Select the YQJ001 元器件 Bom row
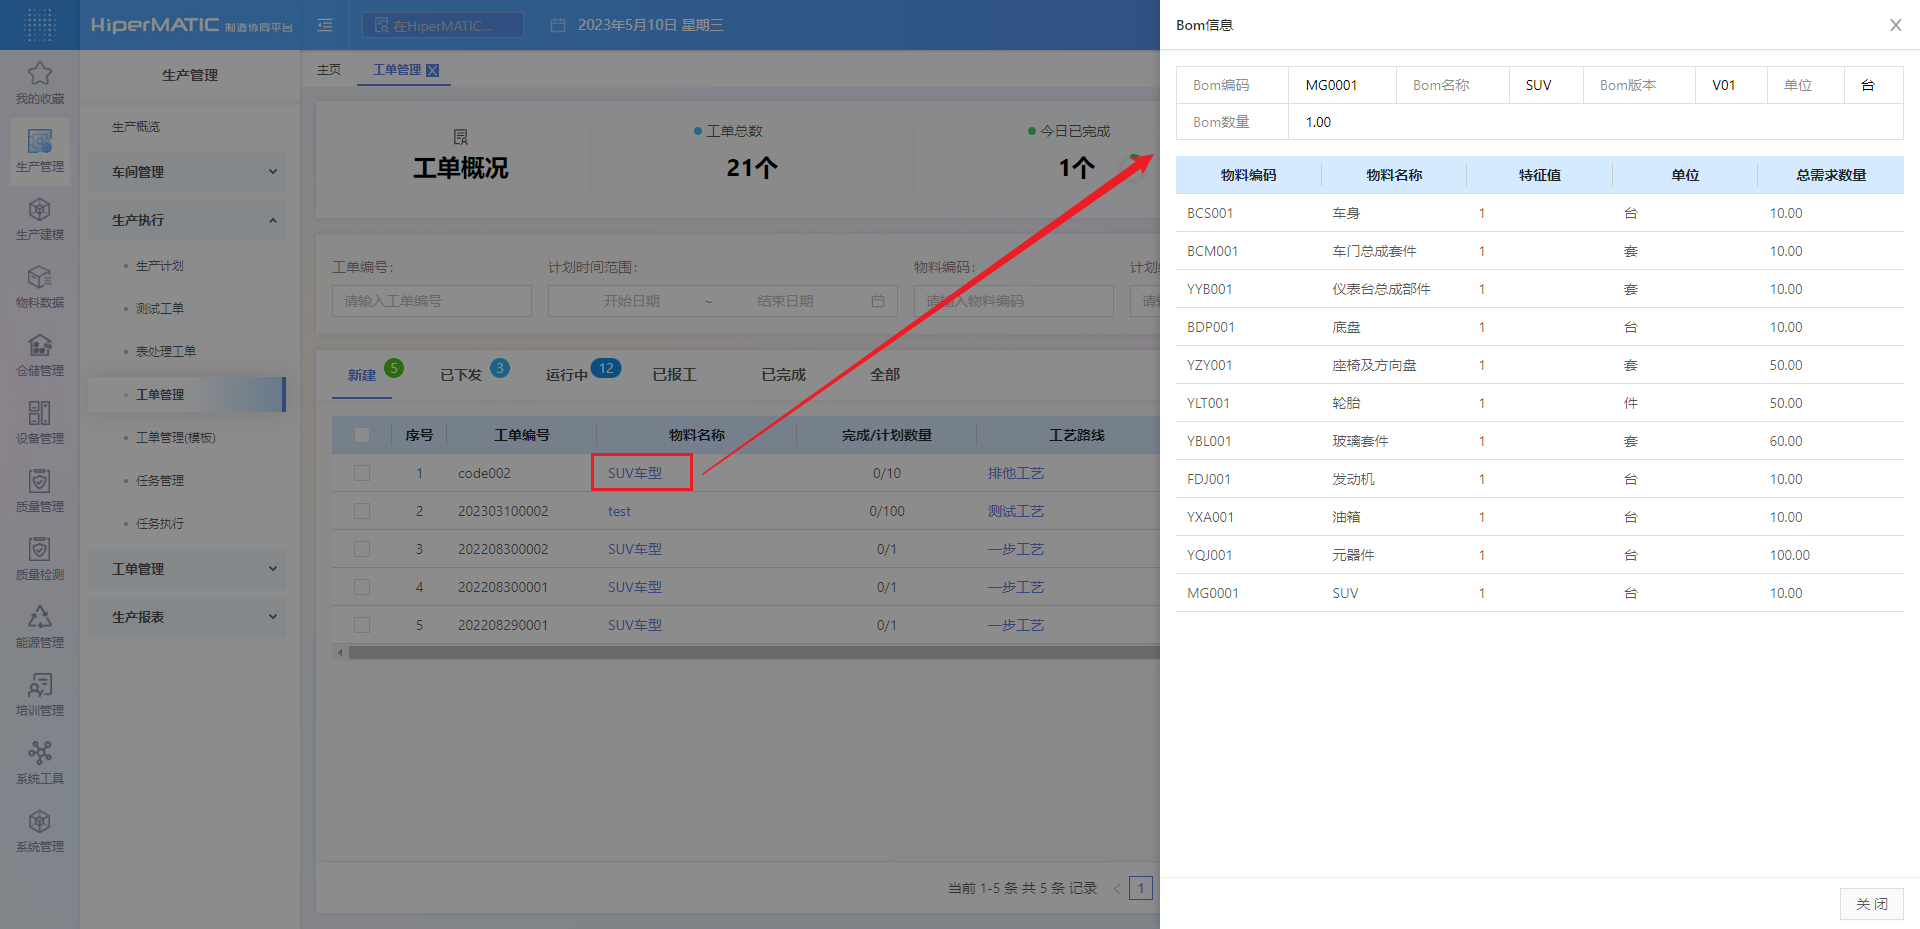The width and height of the screenshot is (1920, 929). click(x=1540, y=555)
